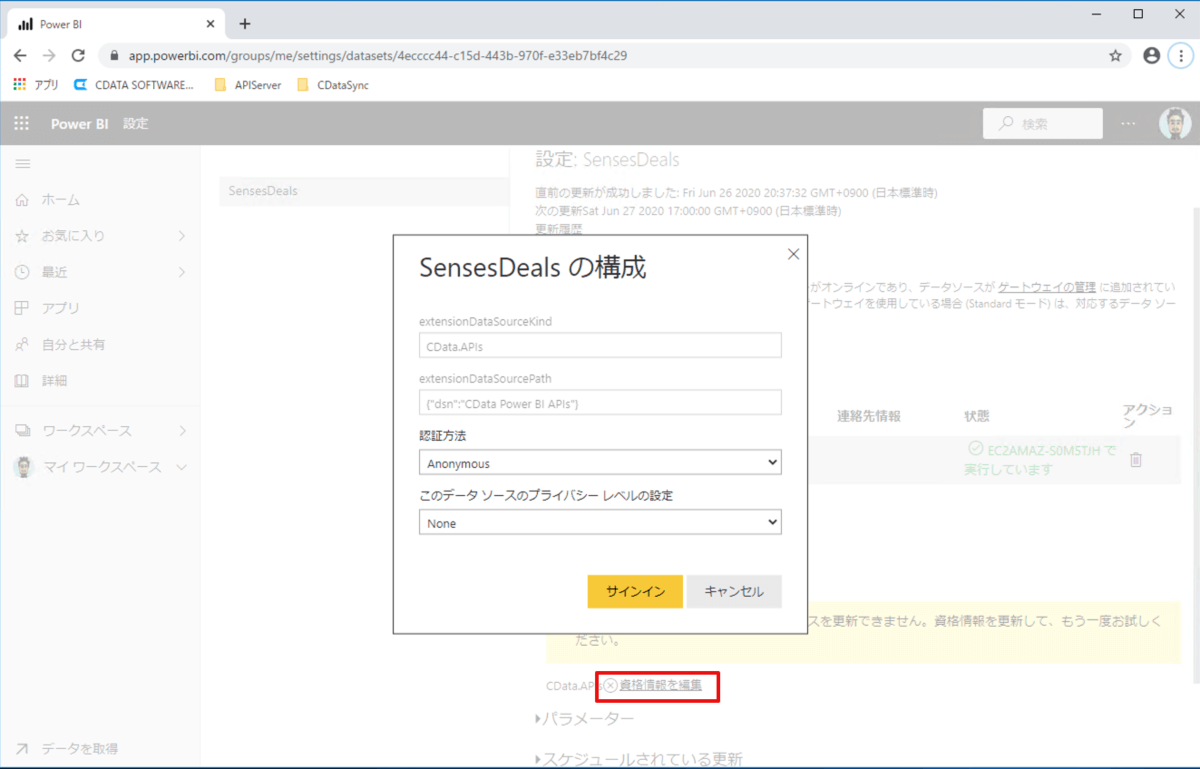Screen dimensions: 1200x769
Task: Reload the page
Action: pyautogui.click(x=78, y=56)
